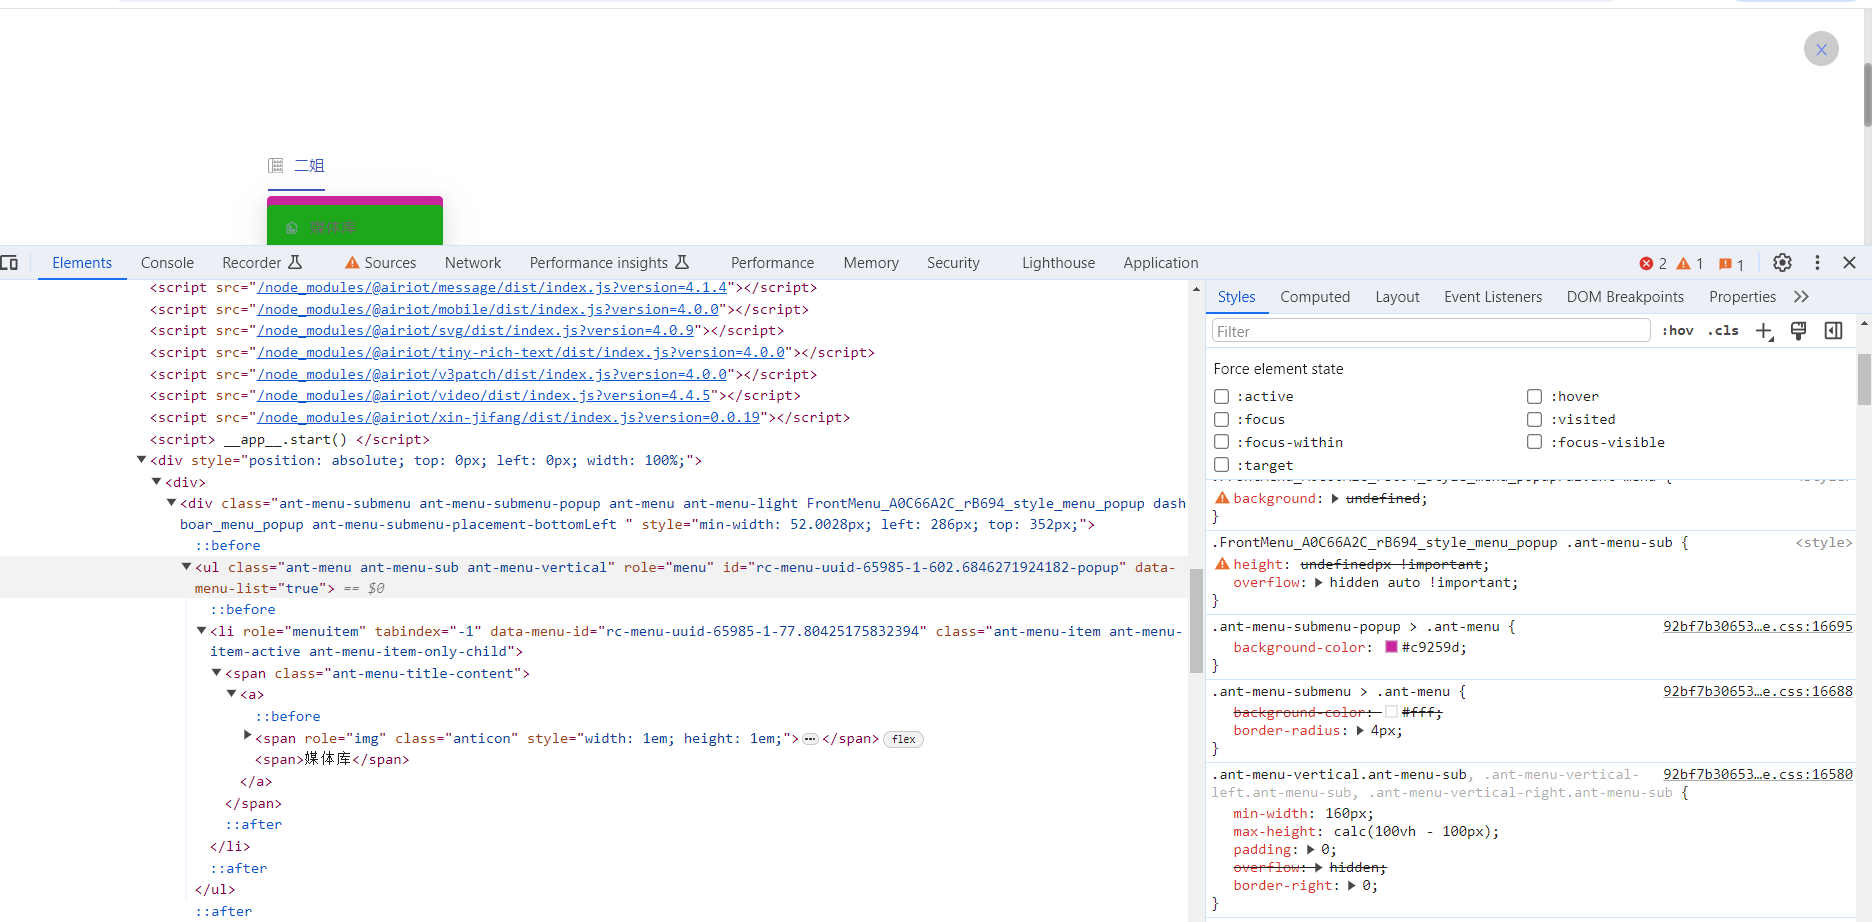
Task: Click the Styles Filter input field
Action: [1431, 331]
